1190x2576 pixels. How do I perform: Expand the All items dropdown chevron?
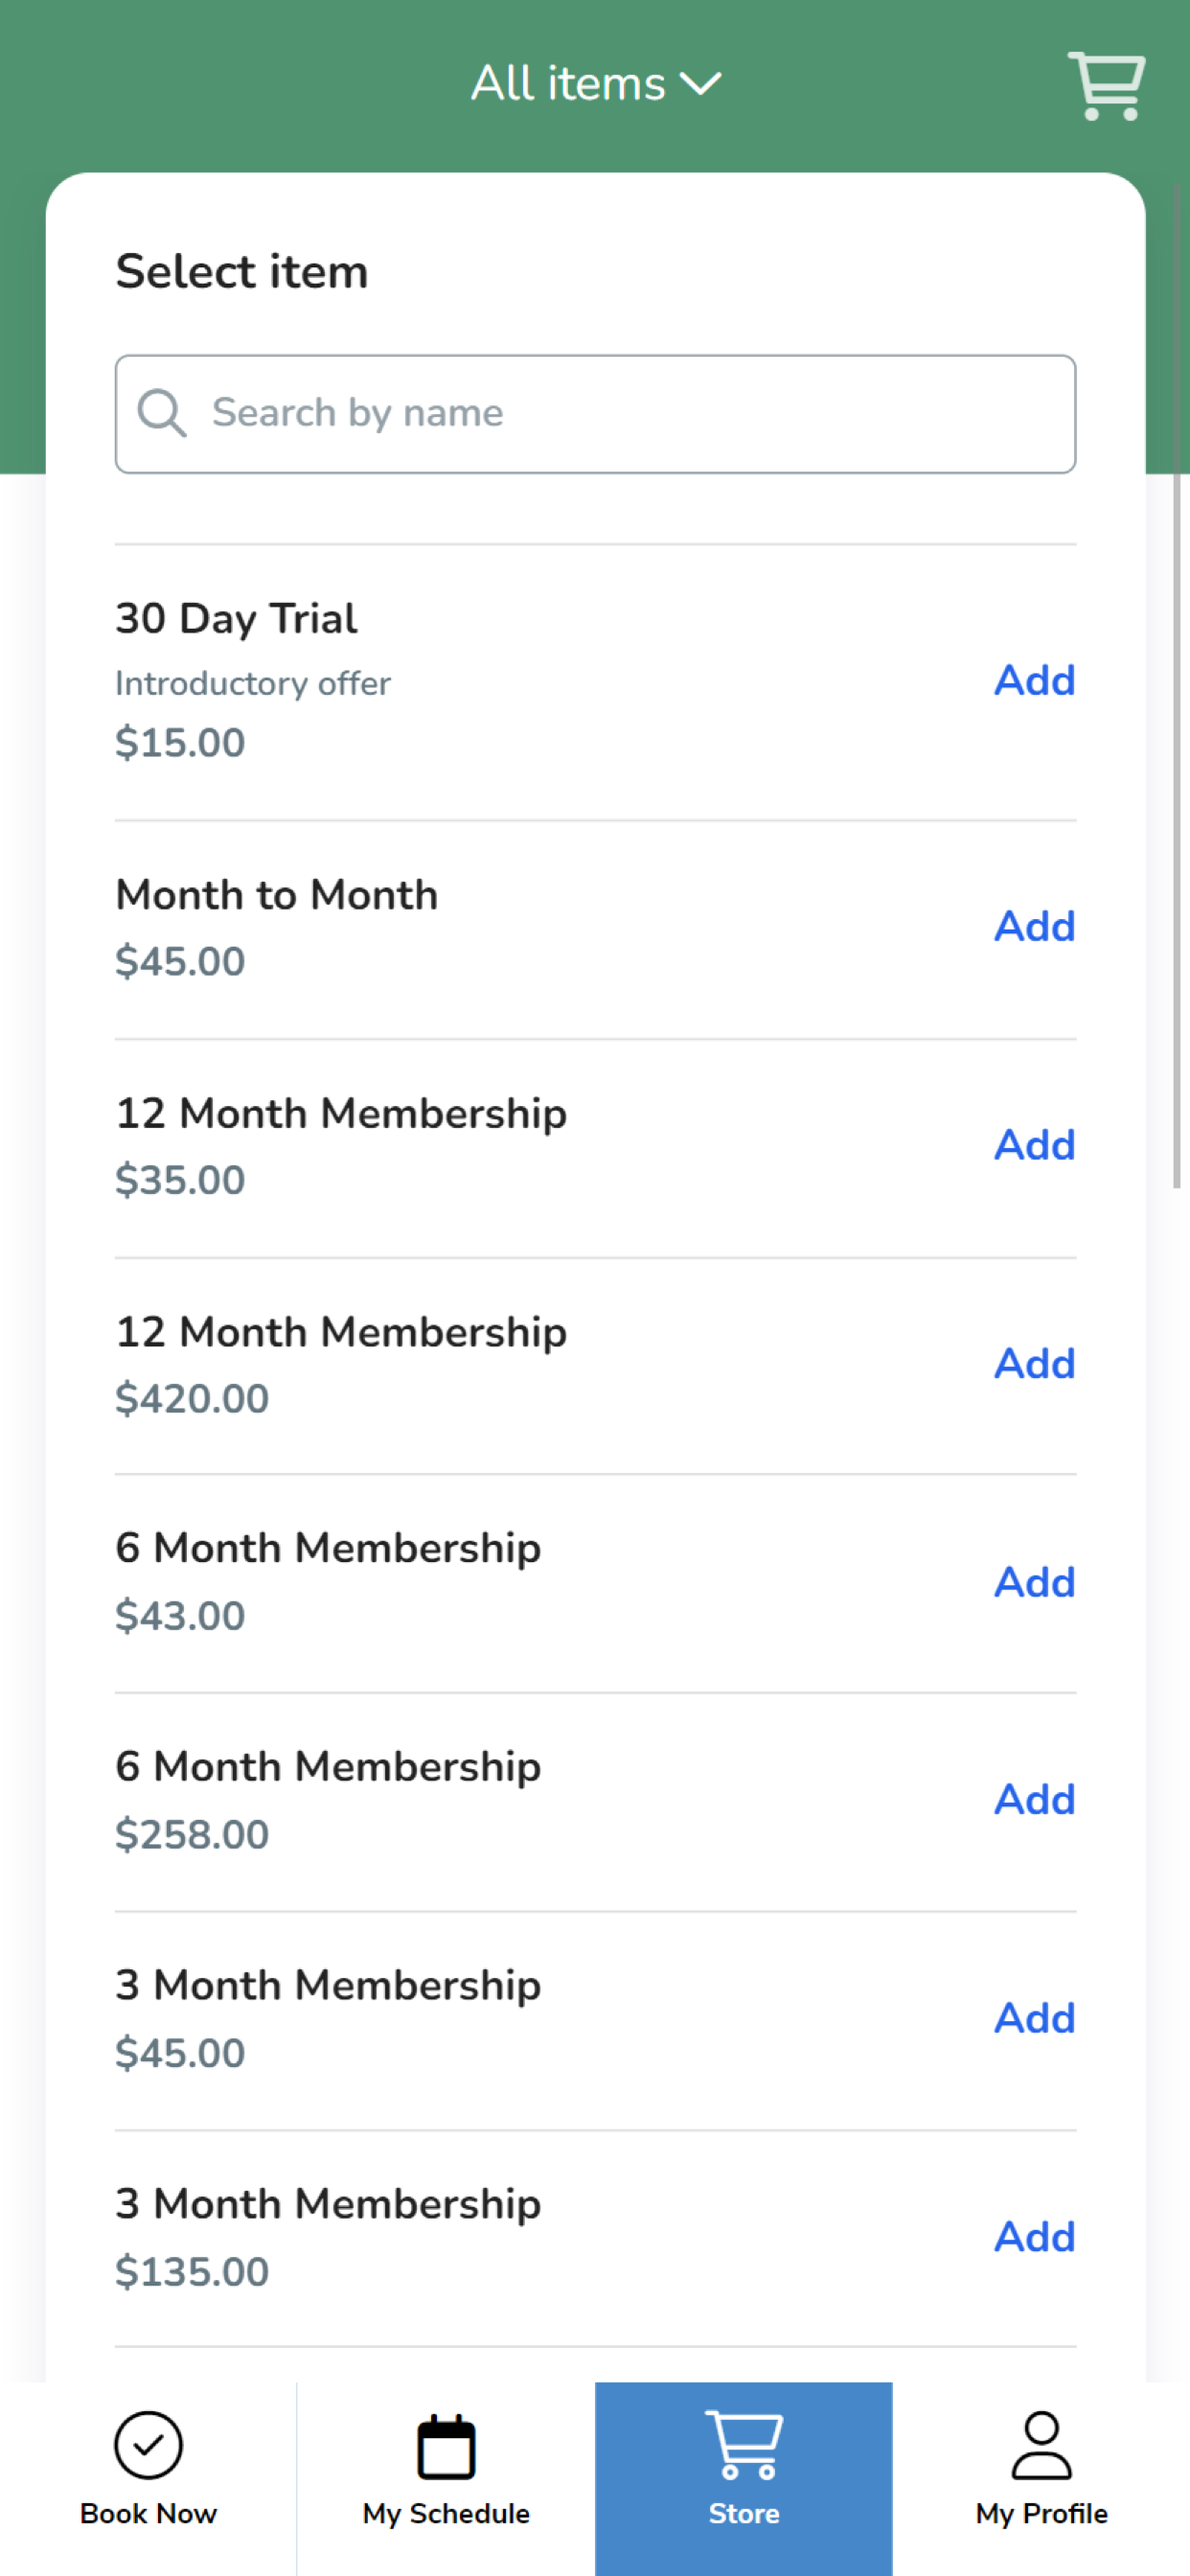tap(700, 84)
